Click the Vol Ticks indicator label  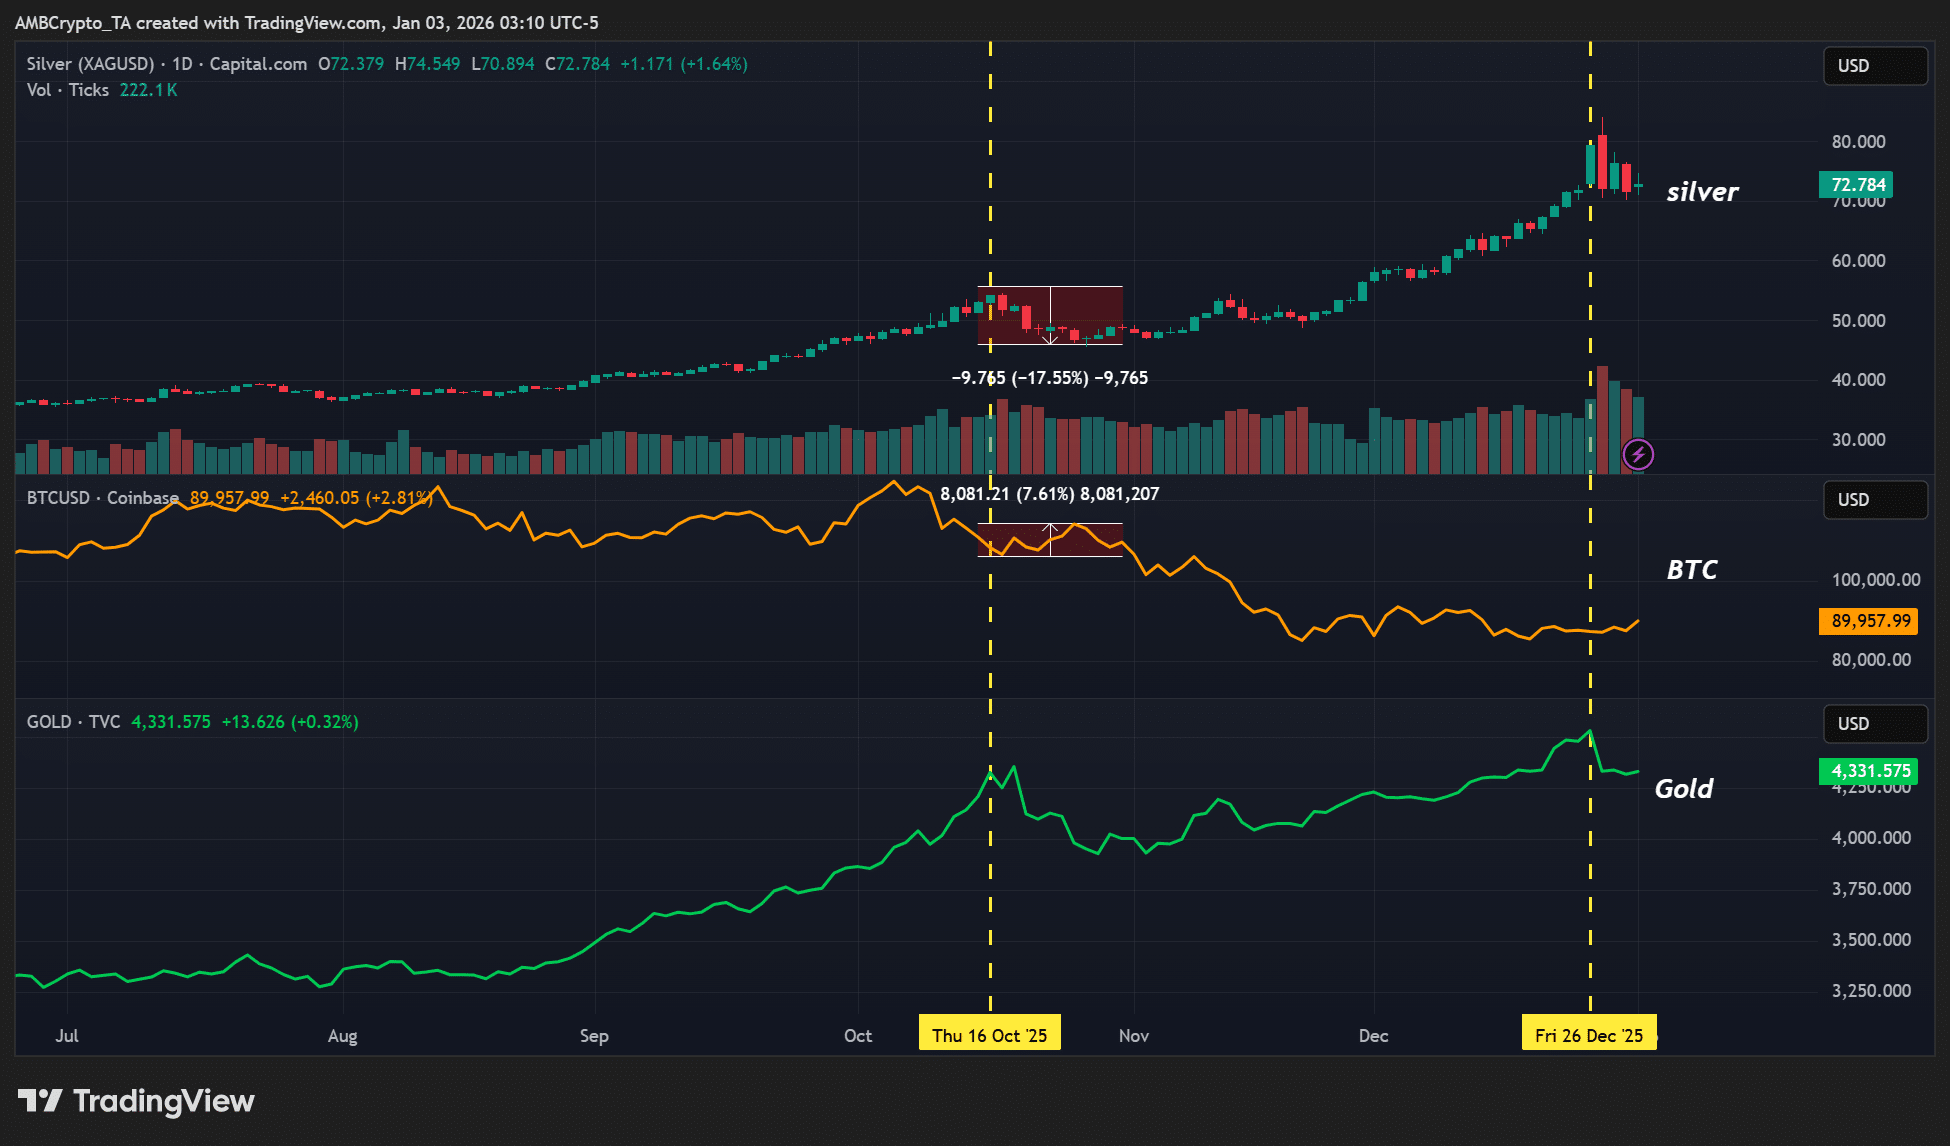(67, 90)
